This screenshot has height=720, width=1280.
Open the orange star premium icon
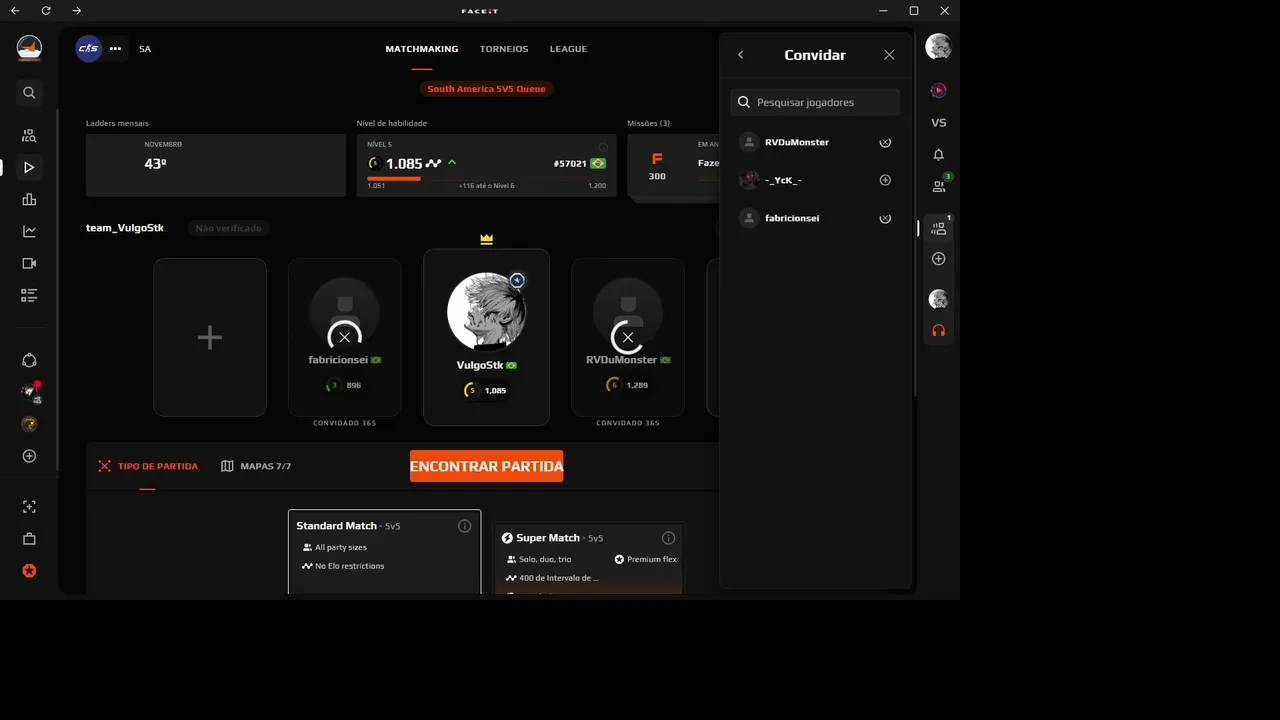click(29, 571)
